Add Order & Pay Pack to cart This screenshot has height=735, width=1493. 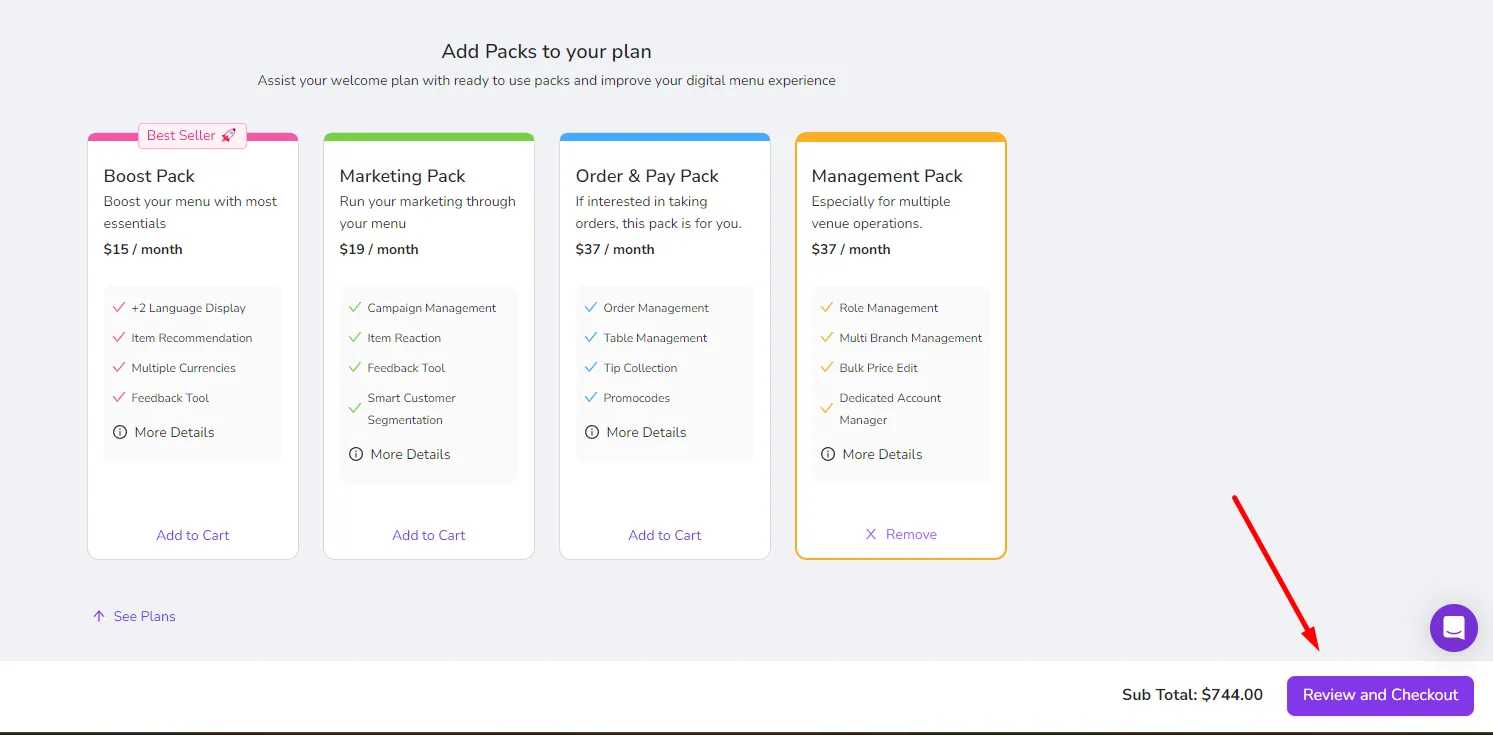coord(665,535)
